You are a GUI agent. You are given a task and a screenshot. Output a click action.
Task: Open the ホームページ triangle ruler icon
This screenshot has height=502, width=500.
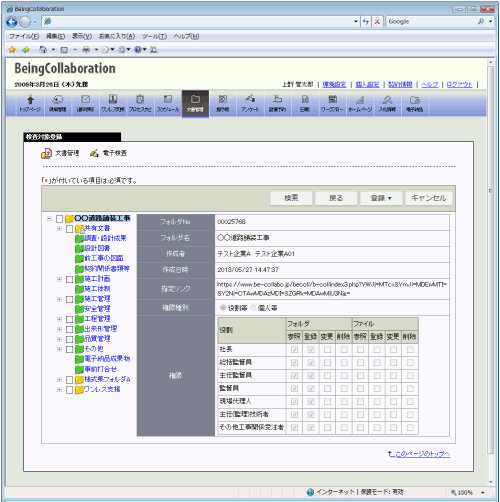click(x=360, y=100)
